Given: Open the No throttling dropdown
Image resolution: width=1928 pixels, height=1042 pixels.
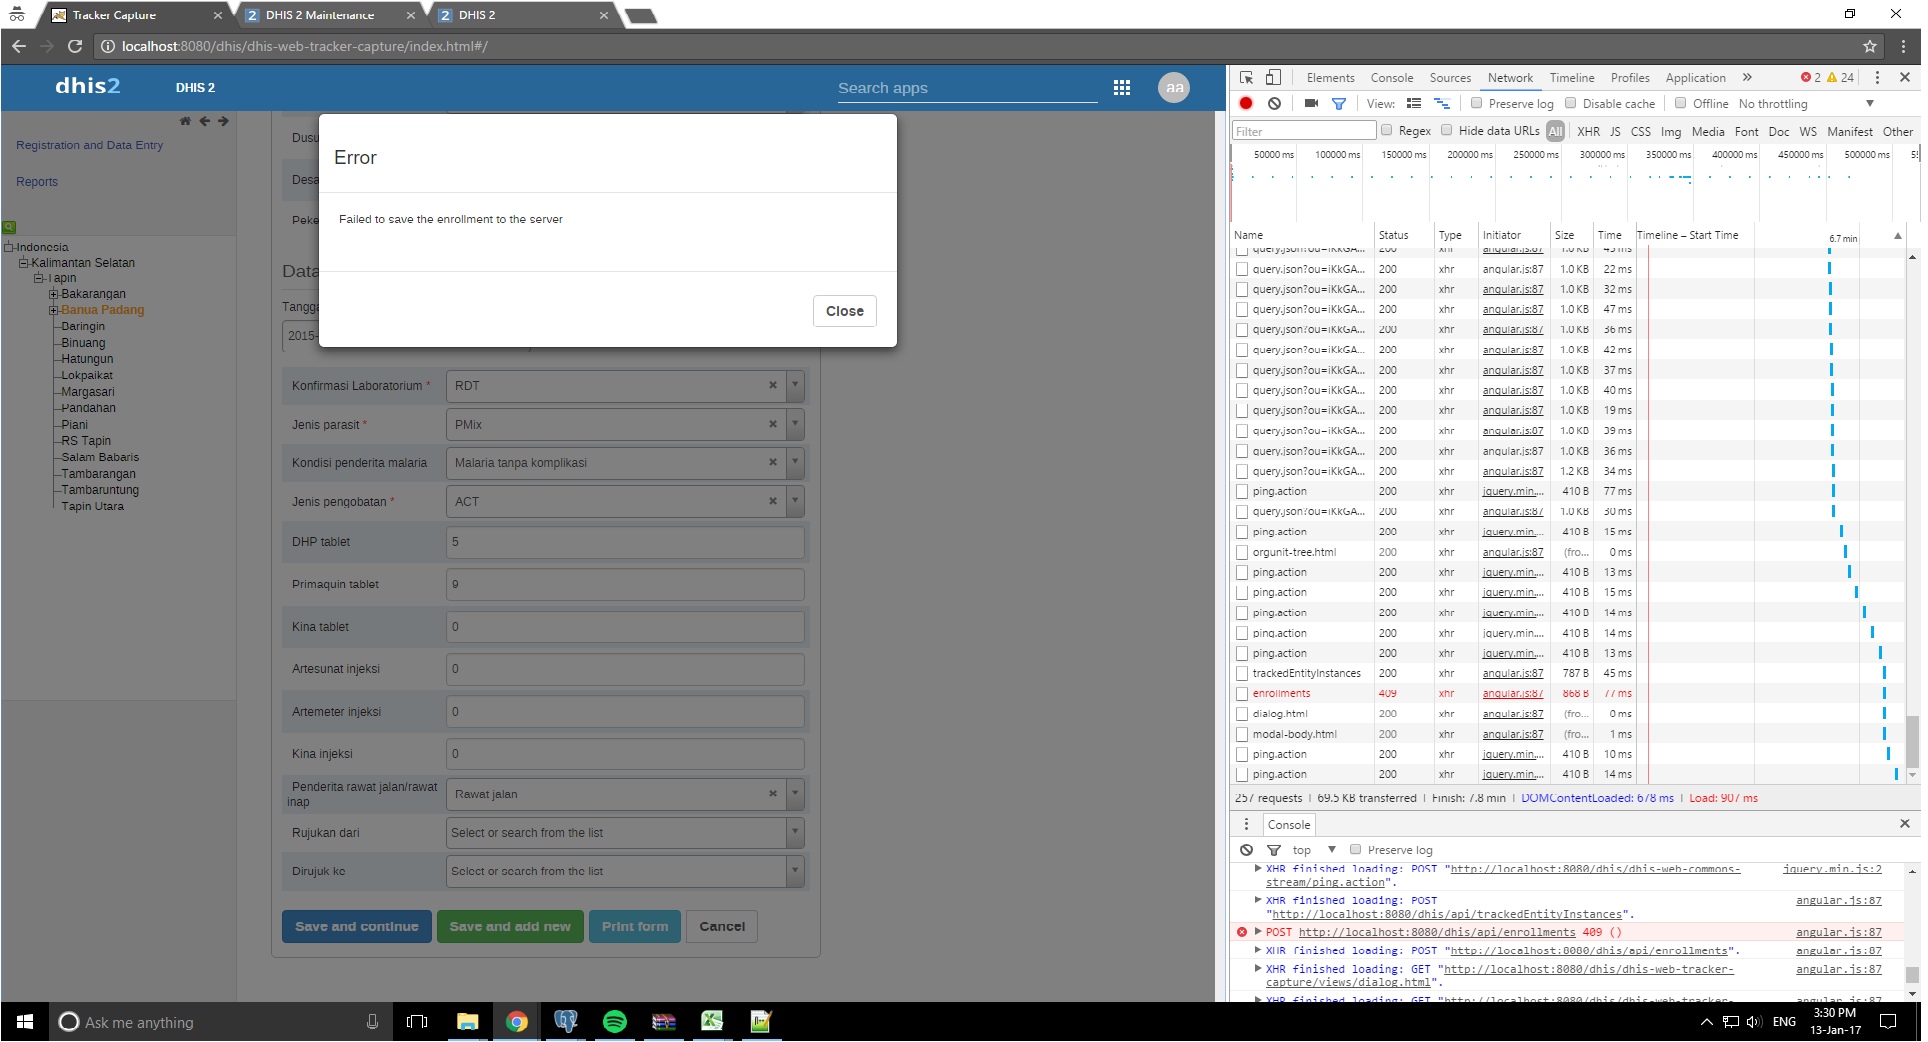Looking at the screenshot, I should point(1805,104).
